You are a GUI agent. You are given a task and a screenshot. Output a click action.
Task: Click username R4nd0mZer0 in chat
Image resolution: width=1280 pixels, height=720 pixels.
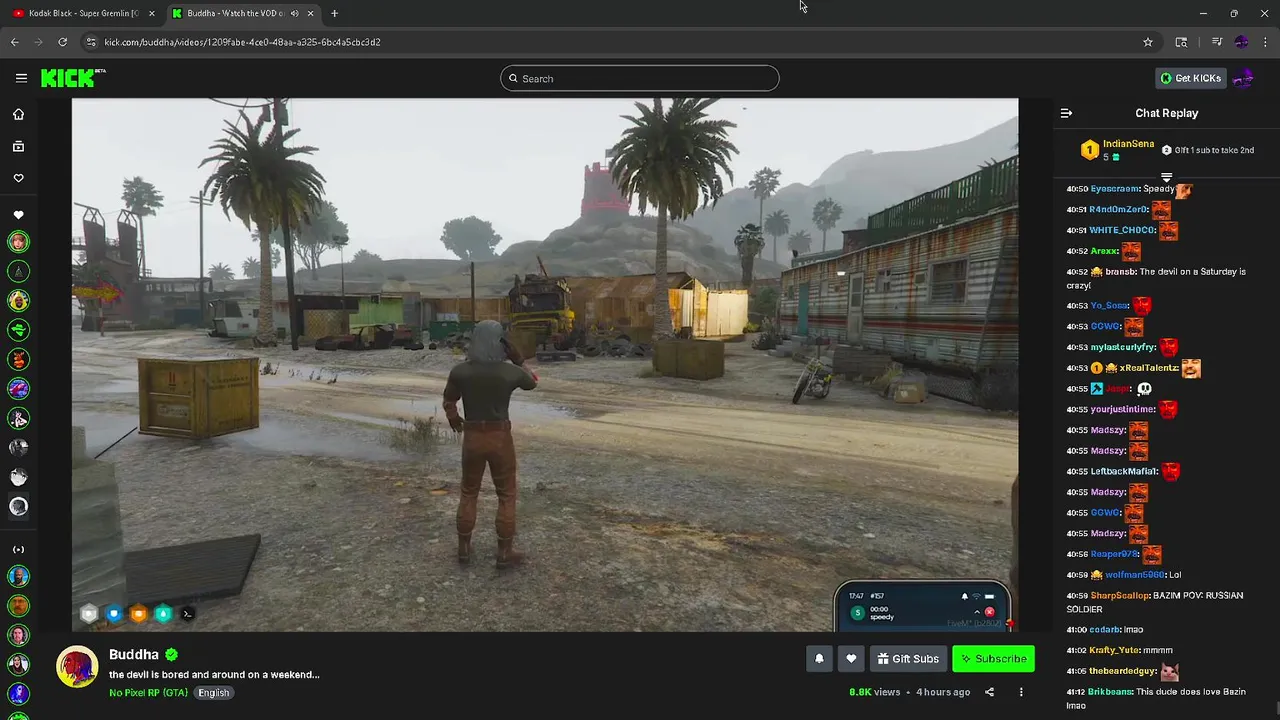pos(1118,209)
